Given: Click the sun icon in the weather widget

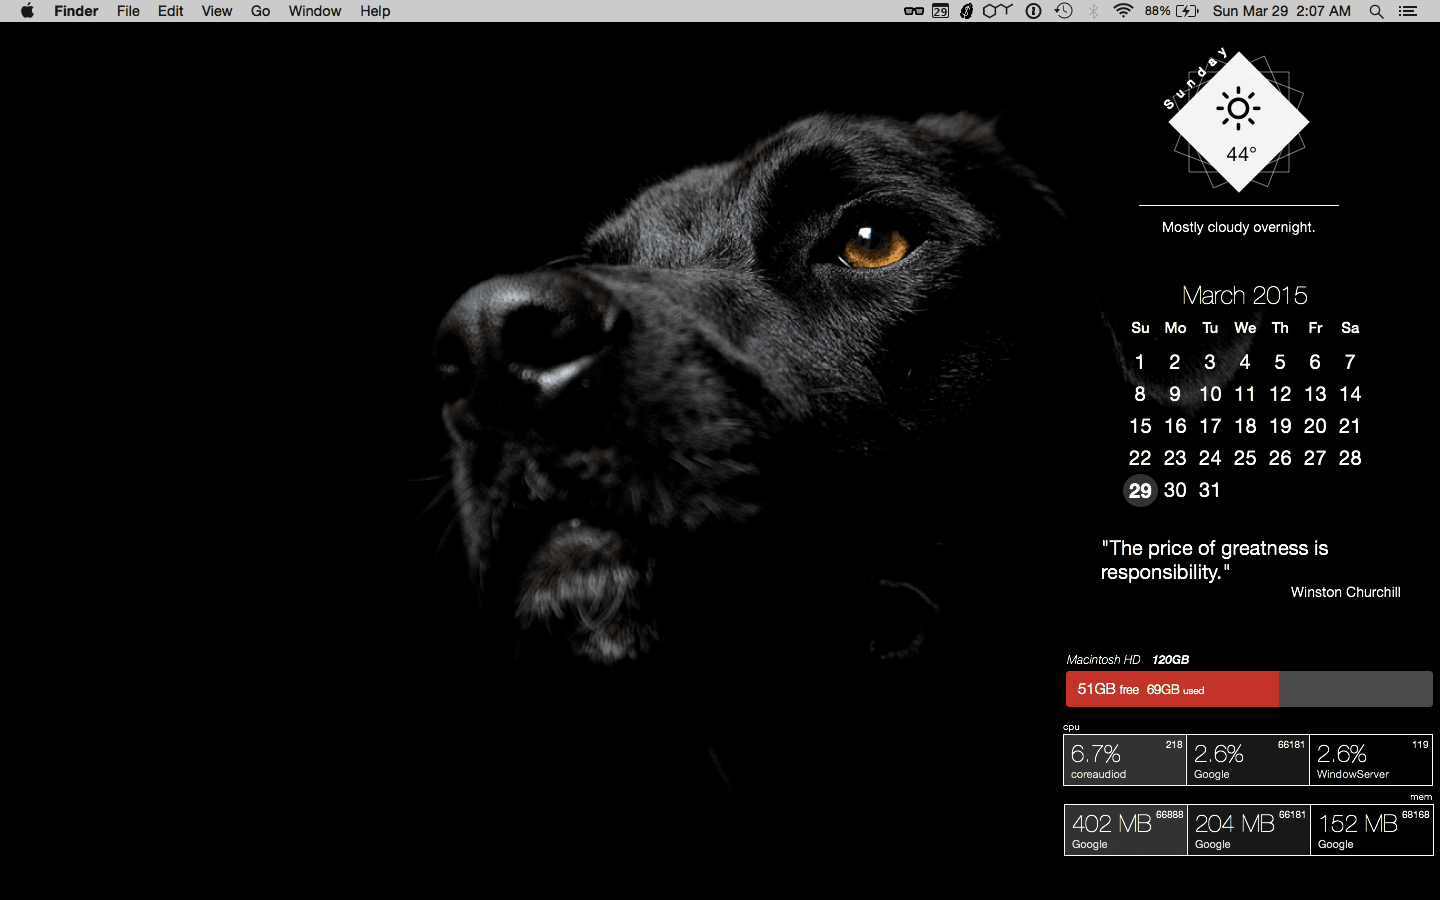Looking at the screenshot, I should pyautogui.click(x=1238, y=108).
